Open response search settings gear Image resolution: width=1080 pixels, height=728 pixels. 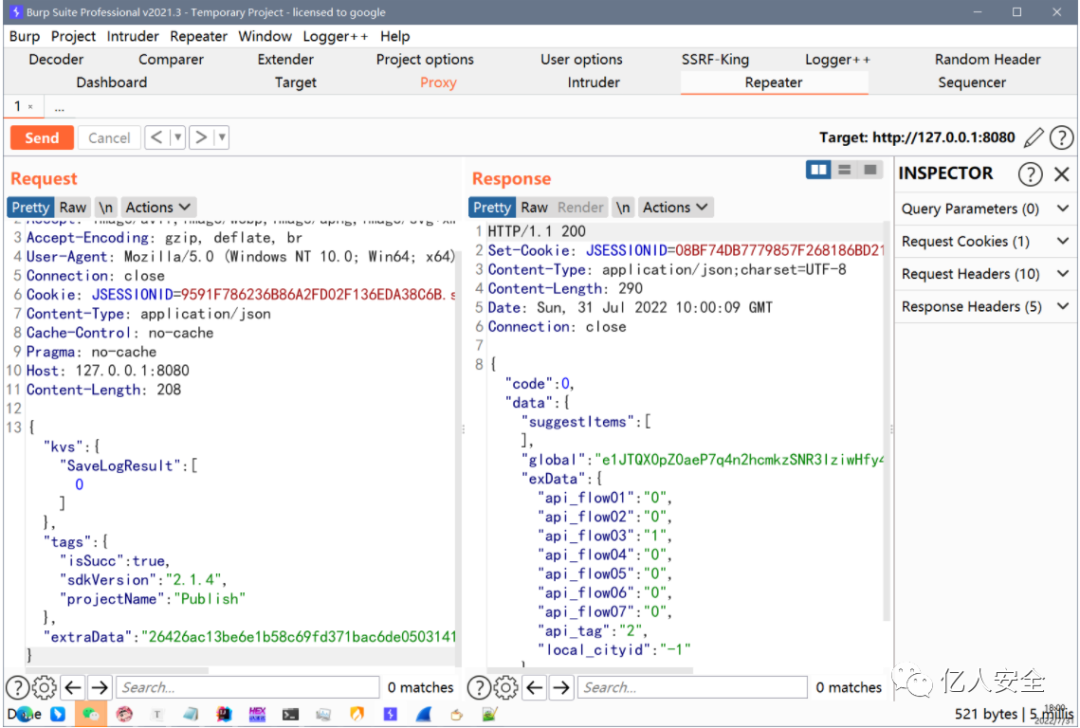[506, 687]
